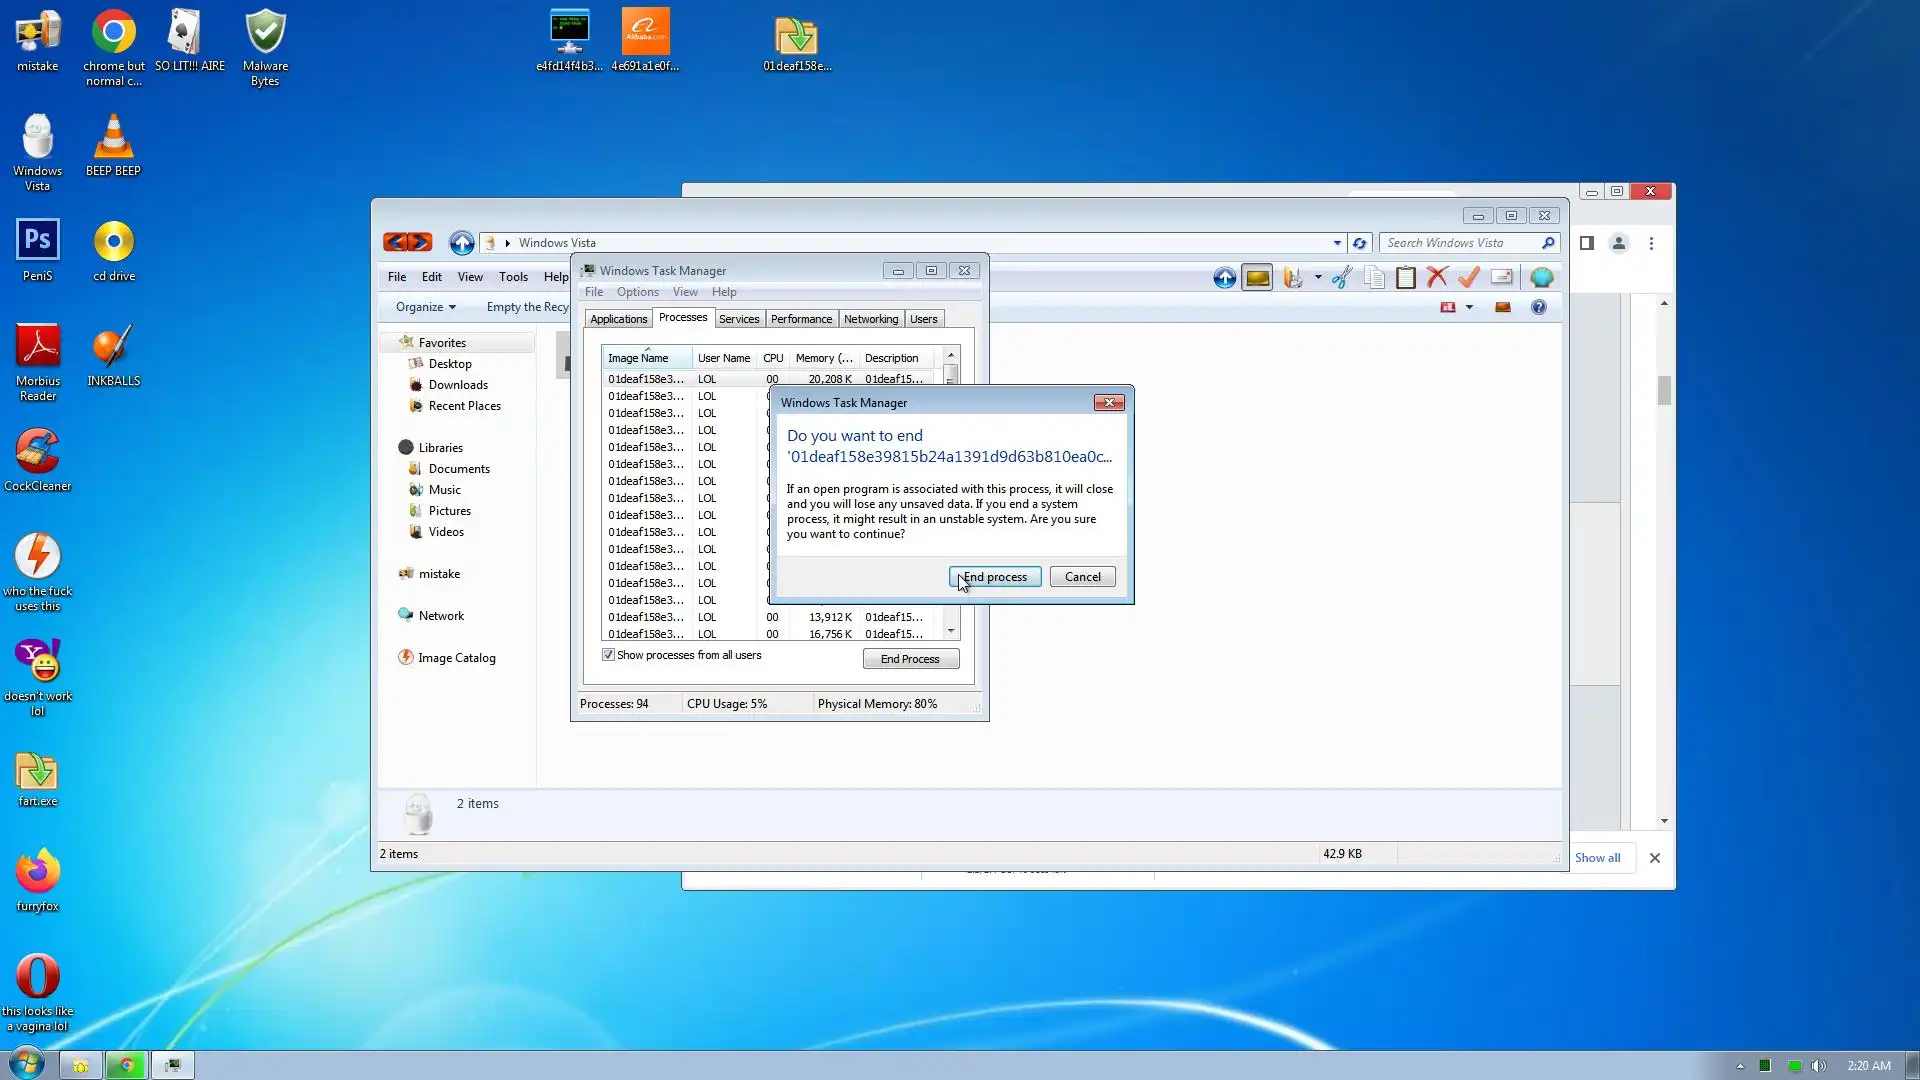1920x1080 pixels.
Task: Open the views dropdown arrow in command bar
Action: [x=1469, y=307]
